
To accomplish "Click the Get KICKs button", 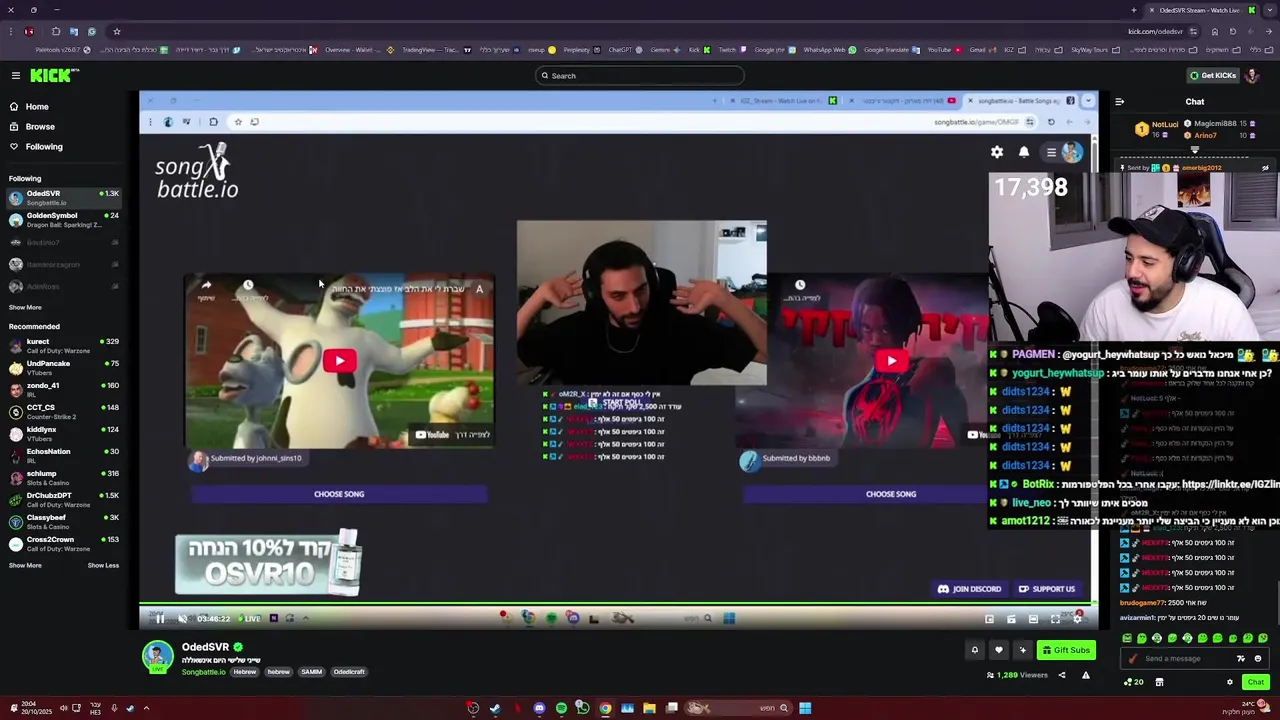I will pos(1213,76).
